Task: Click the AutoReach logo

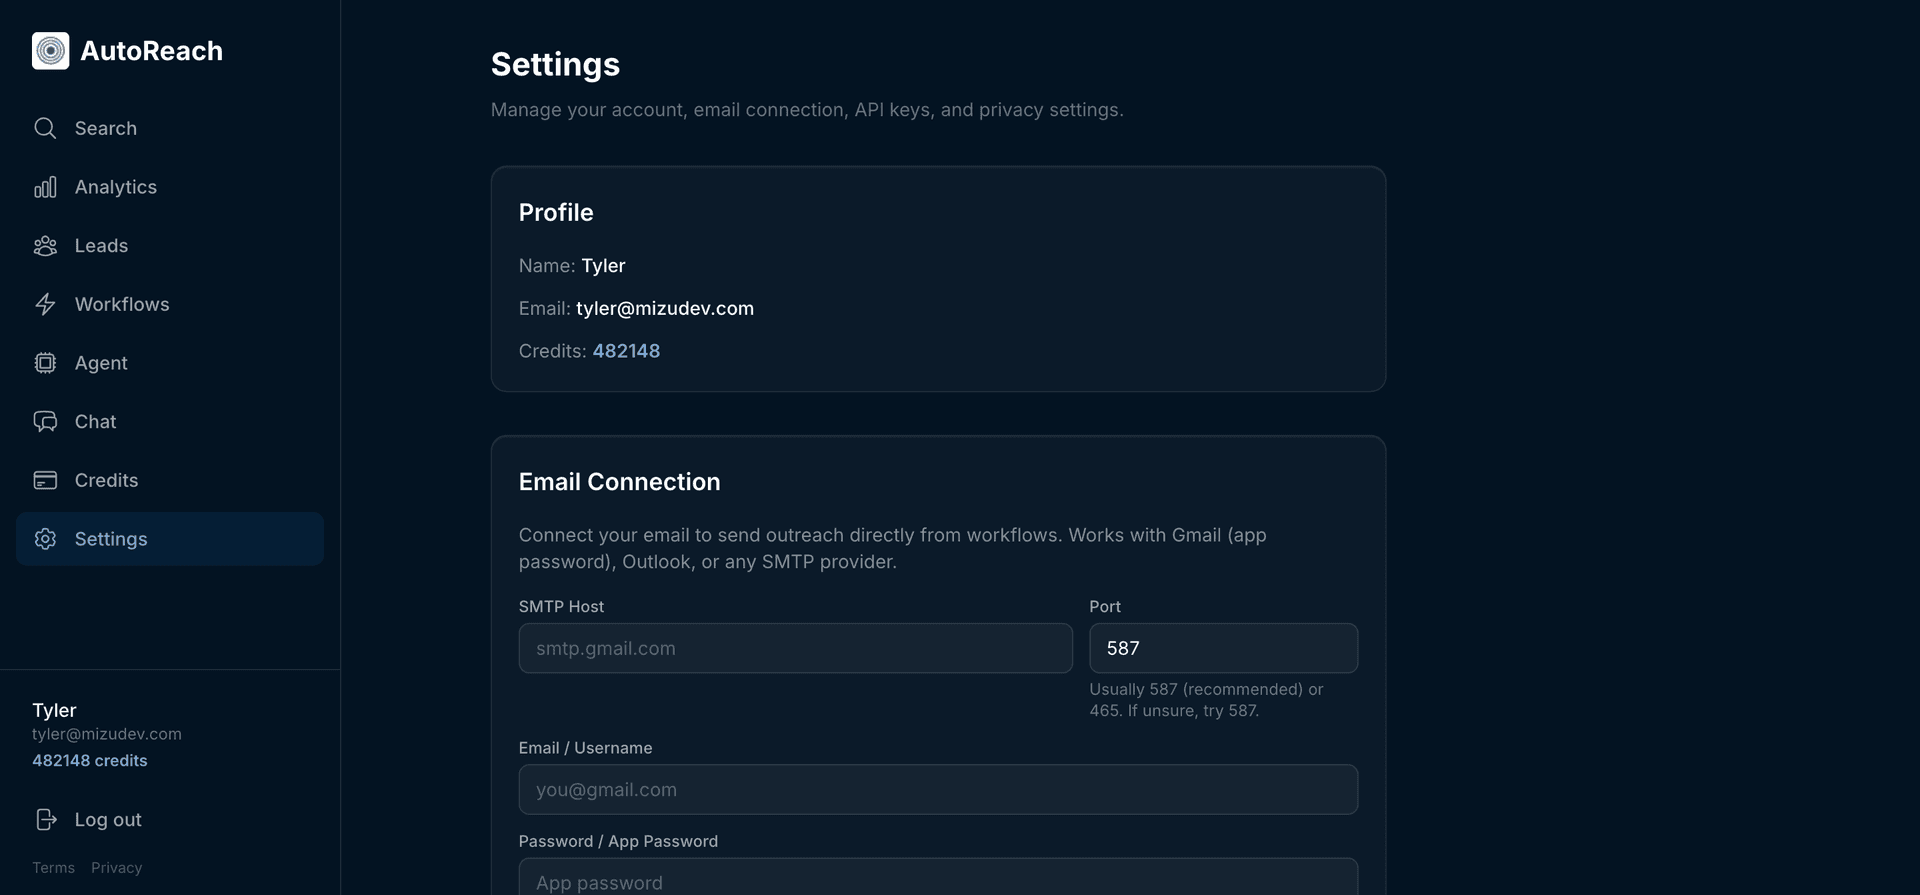Action: tap(127, 51)
